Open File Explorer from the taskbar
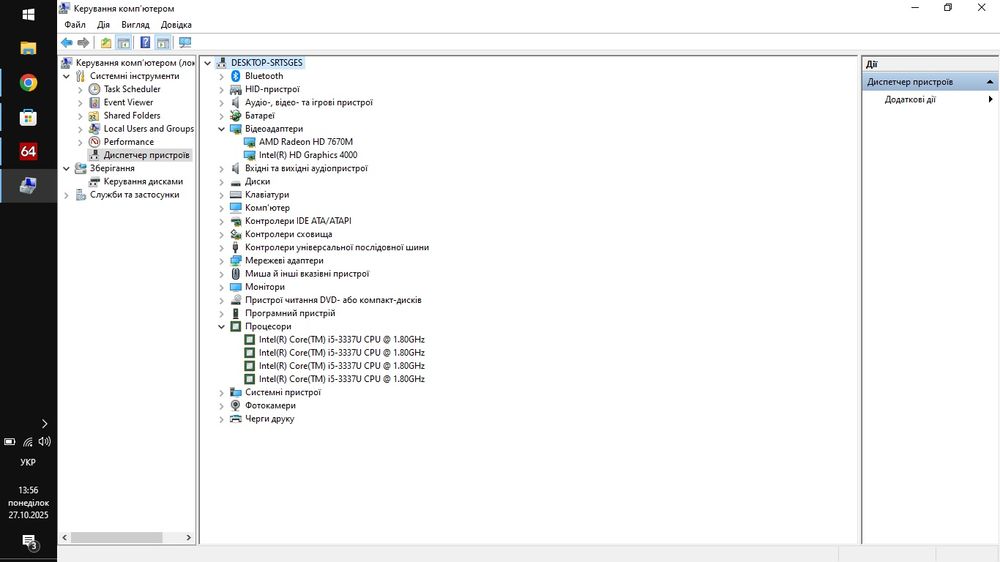Screen dimensions: 1000x562 point(28,48)
